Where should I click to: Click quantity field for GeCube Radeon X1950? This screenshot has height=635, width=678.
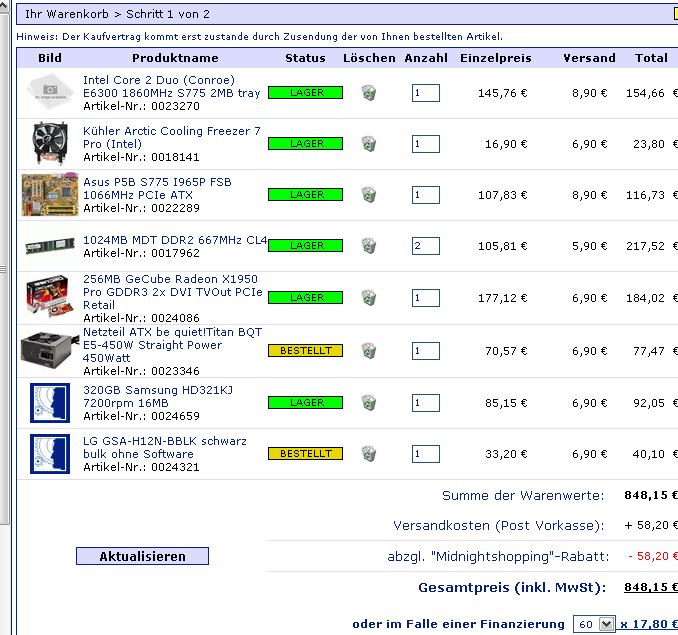(426, 298)
